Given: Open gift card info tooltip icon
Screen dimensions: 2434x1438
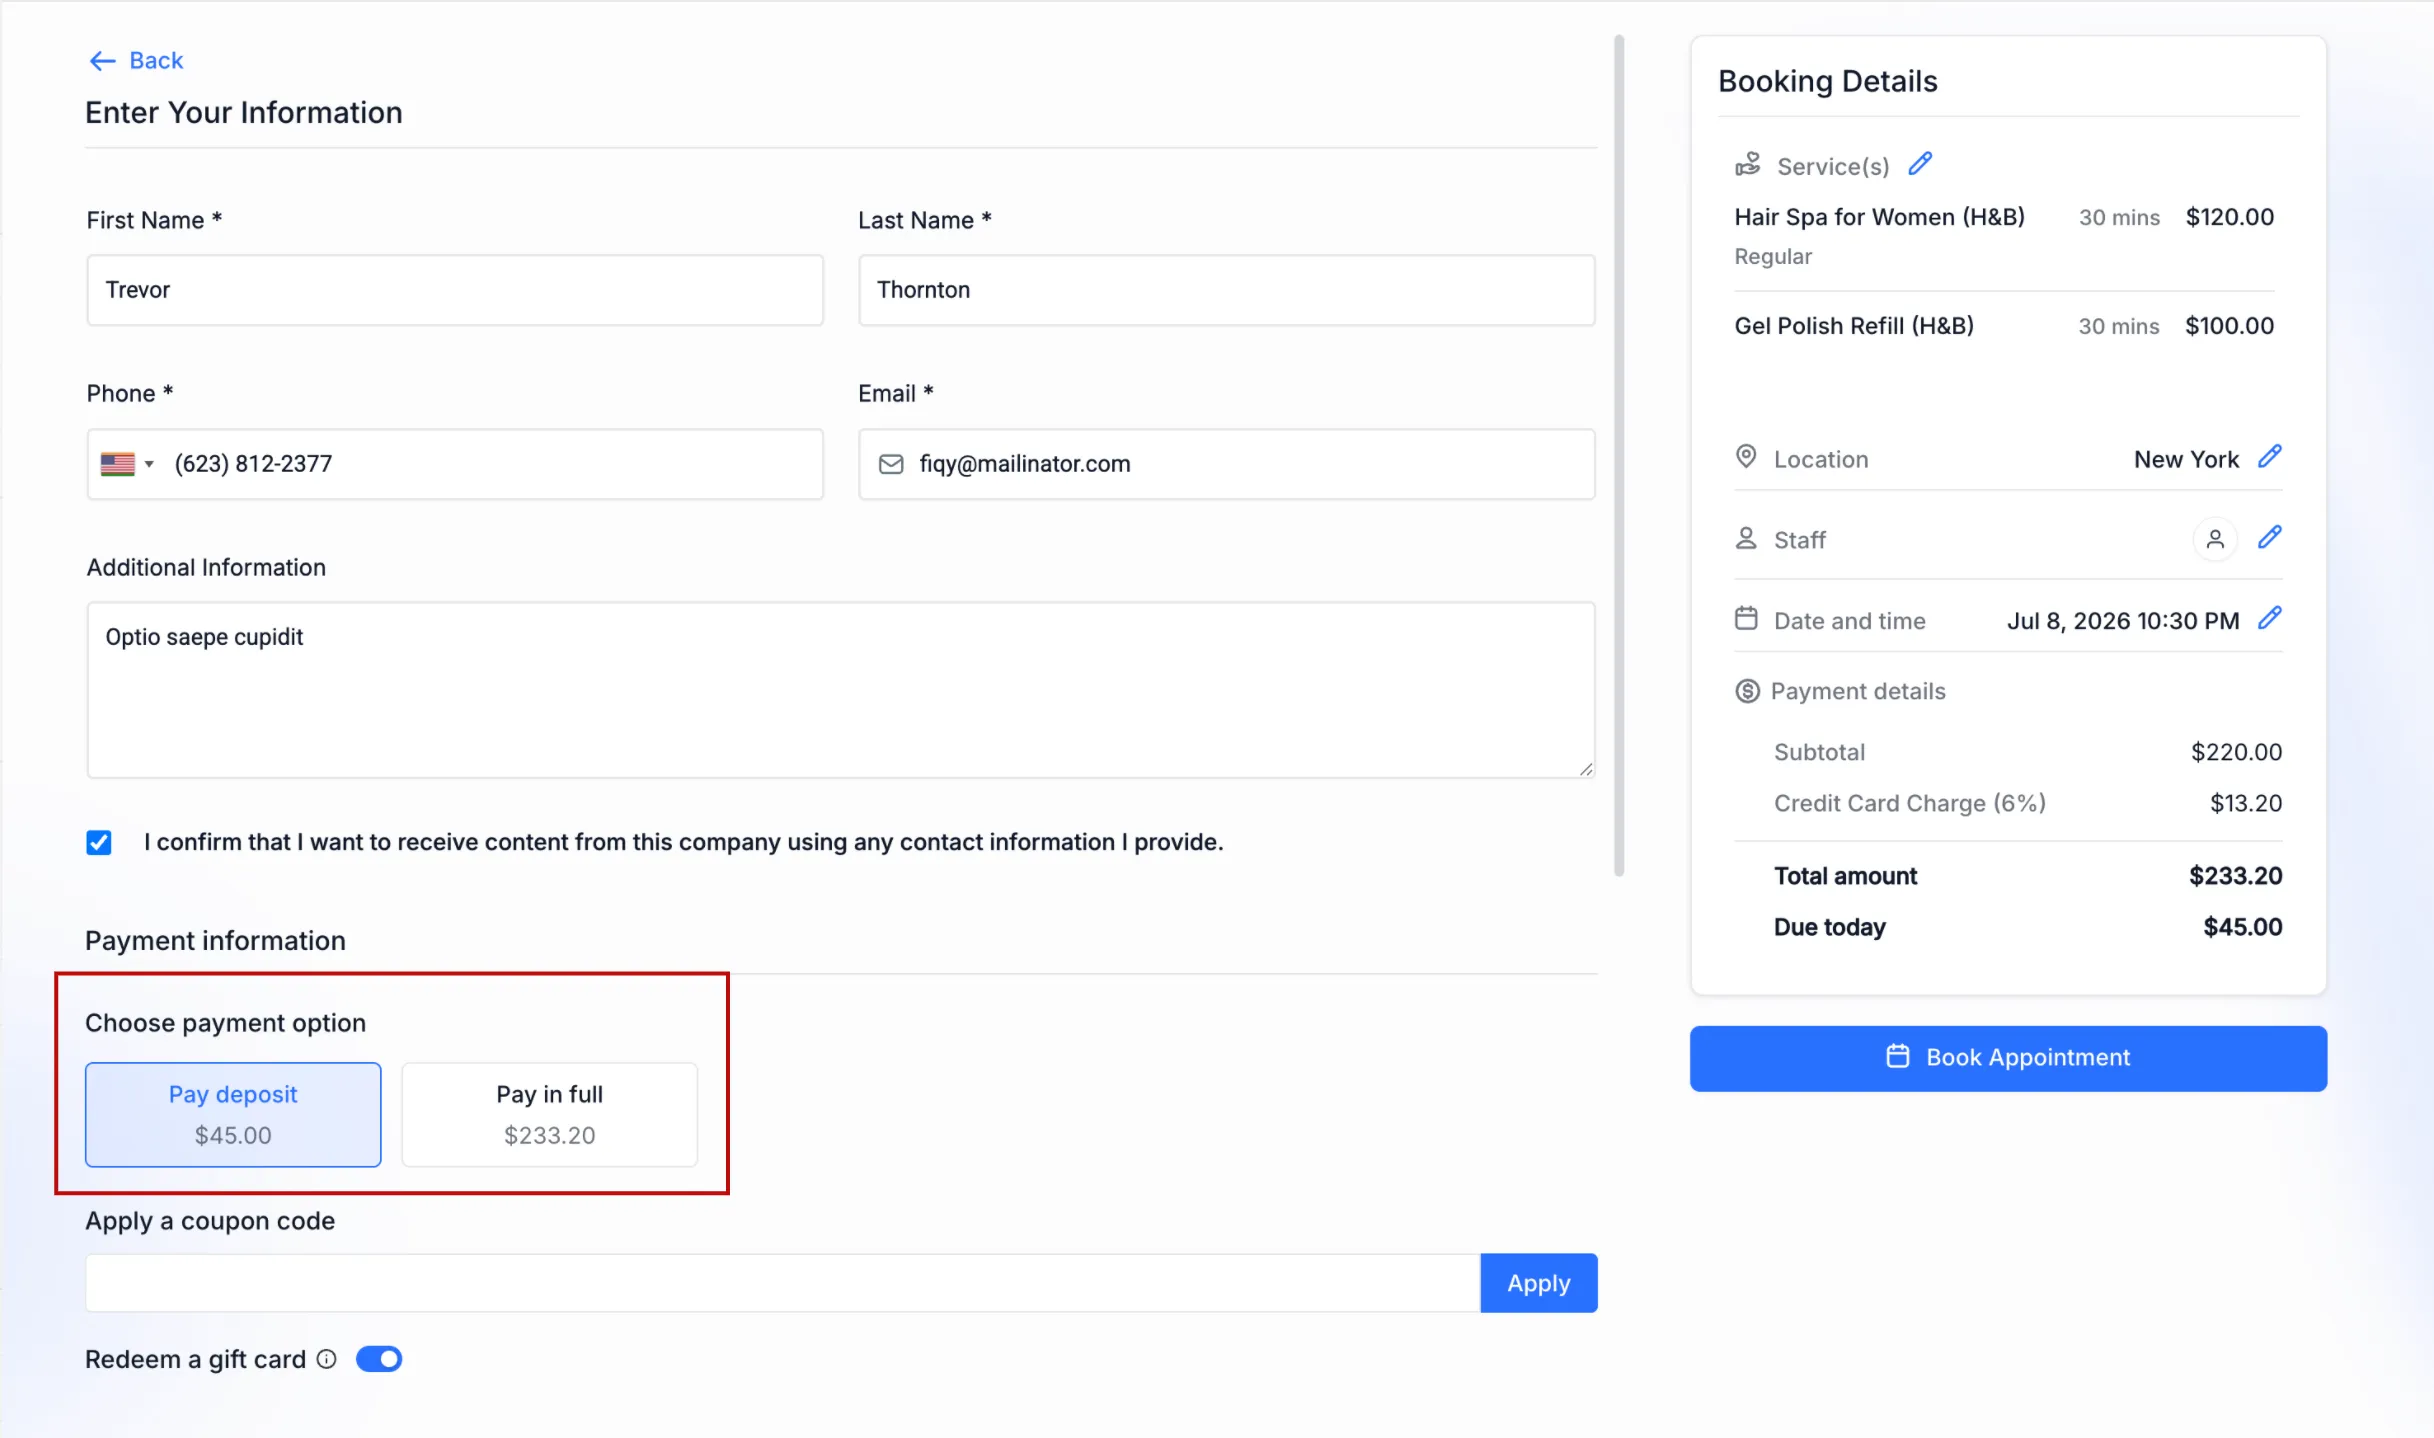Looking at the screenshot, I should 327,1359.
